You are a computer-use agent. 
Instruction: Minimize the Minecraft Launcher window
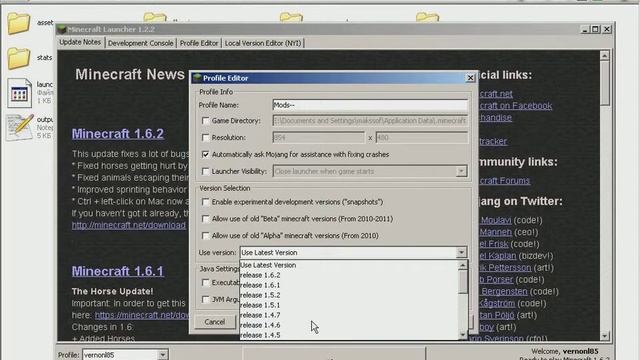585,29
